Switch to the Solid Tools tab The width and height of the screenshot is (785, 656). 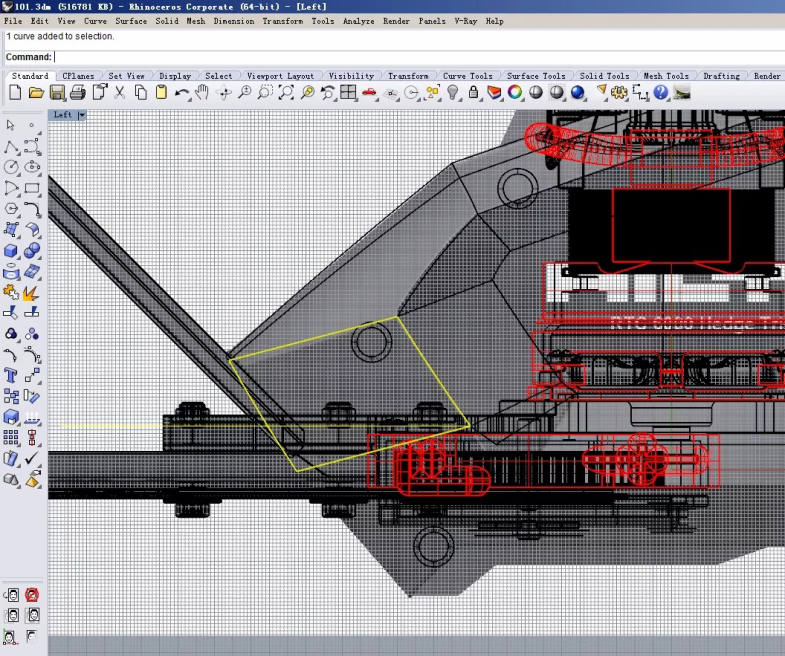pos(604,76)
